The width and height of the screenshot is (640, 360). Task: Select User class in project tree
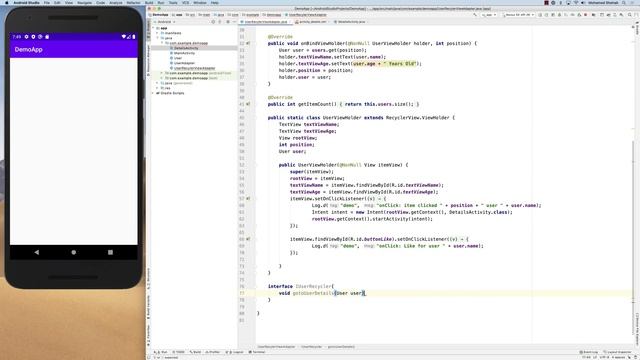click(178, 58)
